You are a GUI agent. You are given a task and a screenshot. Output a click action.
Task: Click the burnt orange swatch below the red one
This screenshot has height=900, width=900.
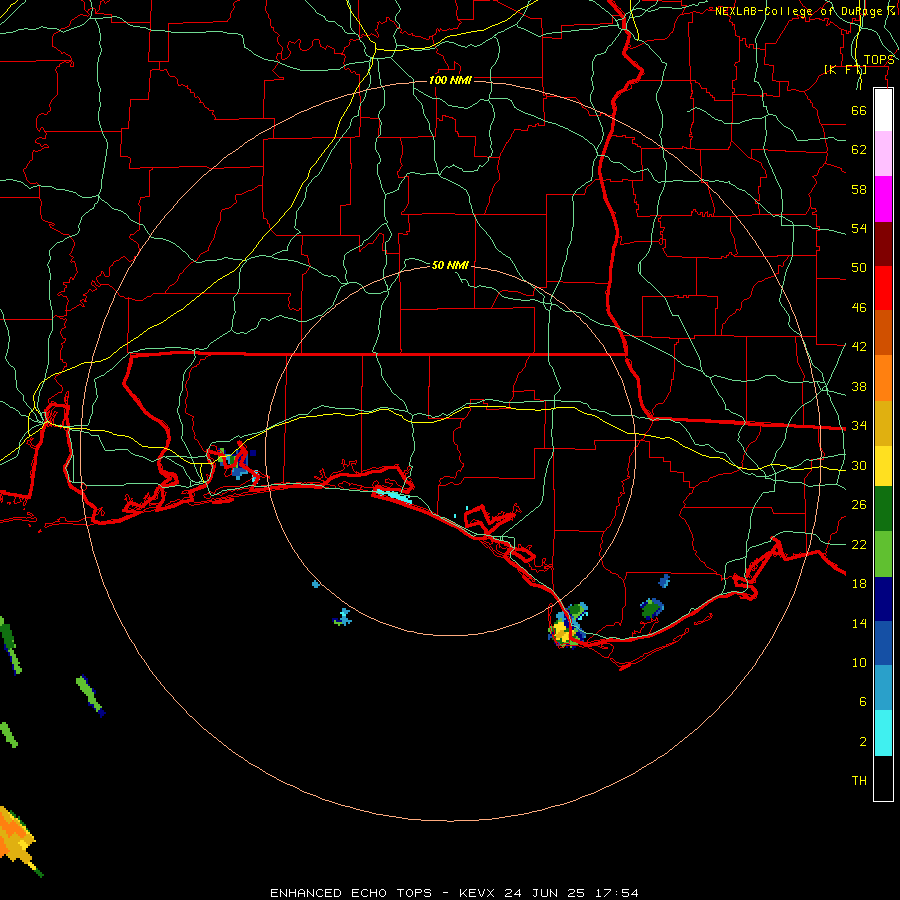click(x=883, y=332)
